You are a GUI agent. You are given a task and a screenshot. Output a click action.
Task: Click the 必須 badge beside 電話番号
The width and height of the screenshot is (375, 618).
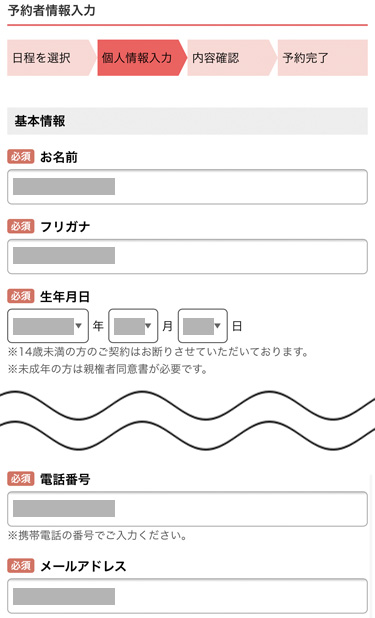coord(21,479)
